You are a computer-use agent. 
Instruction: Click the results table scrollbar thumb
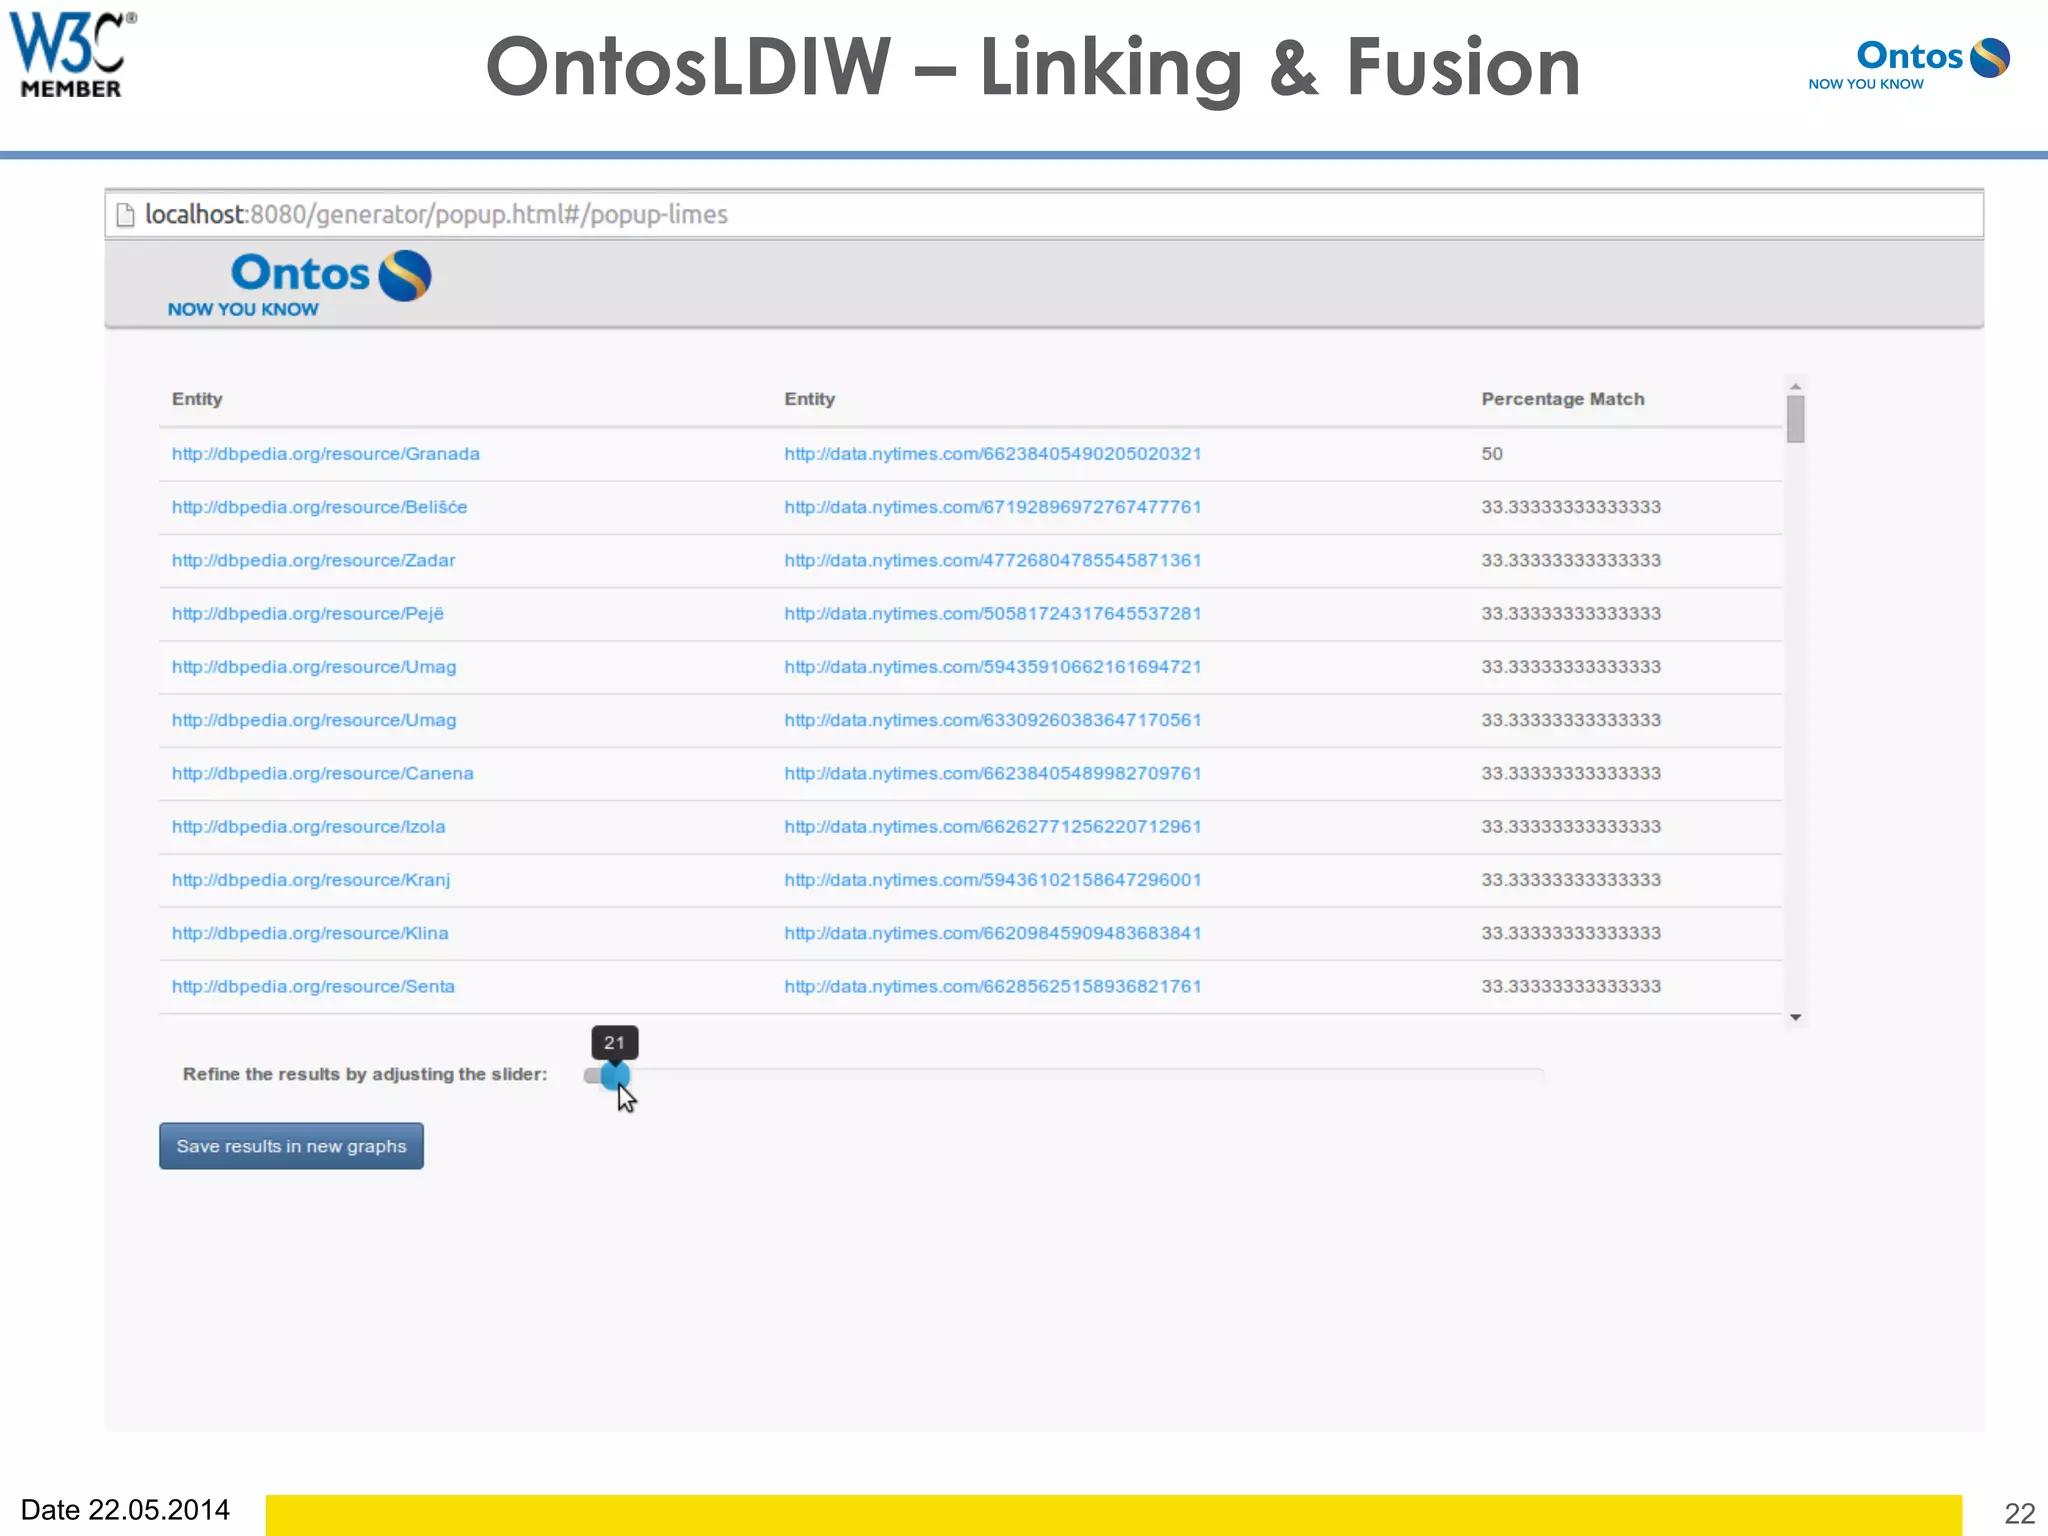point(1795,419)
